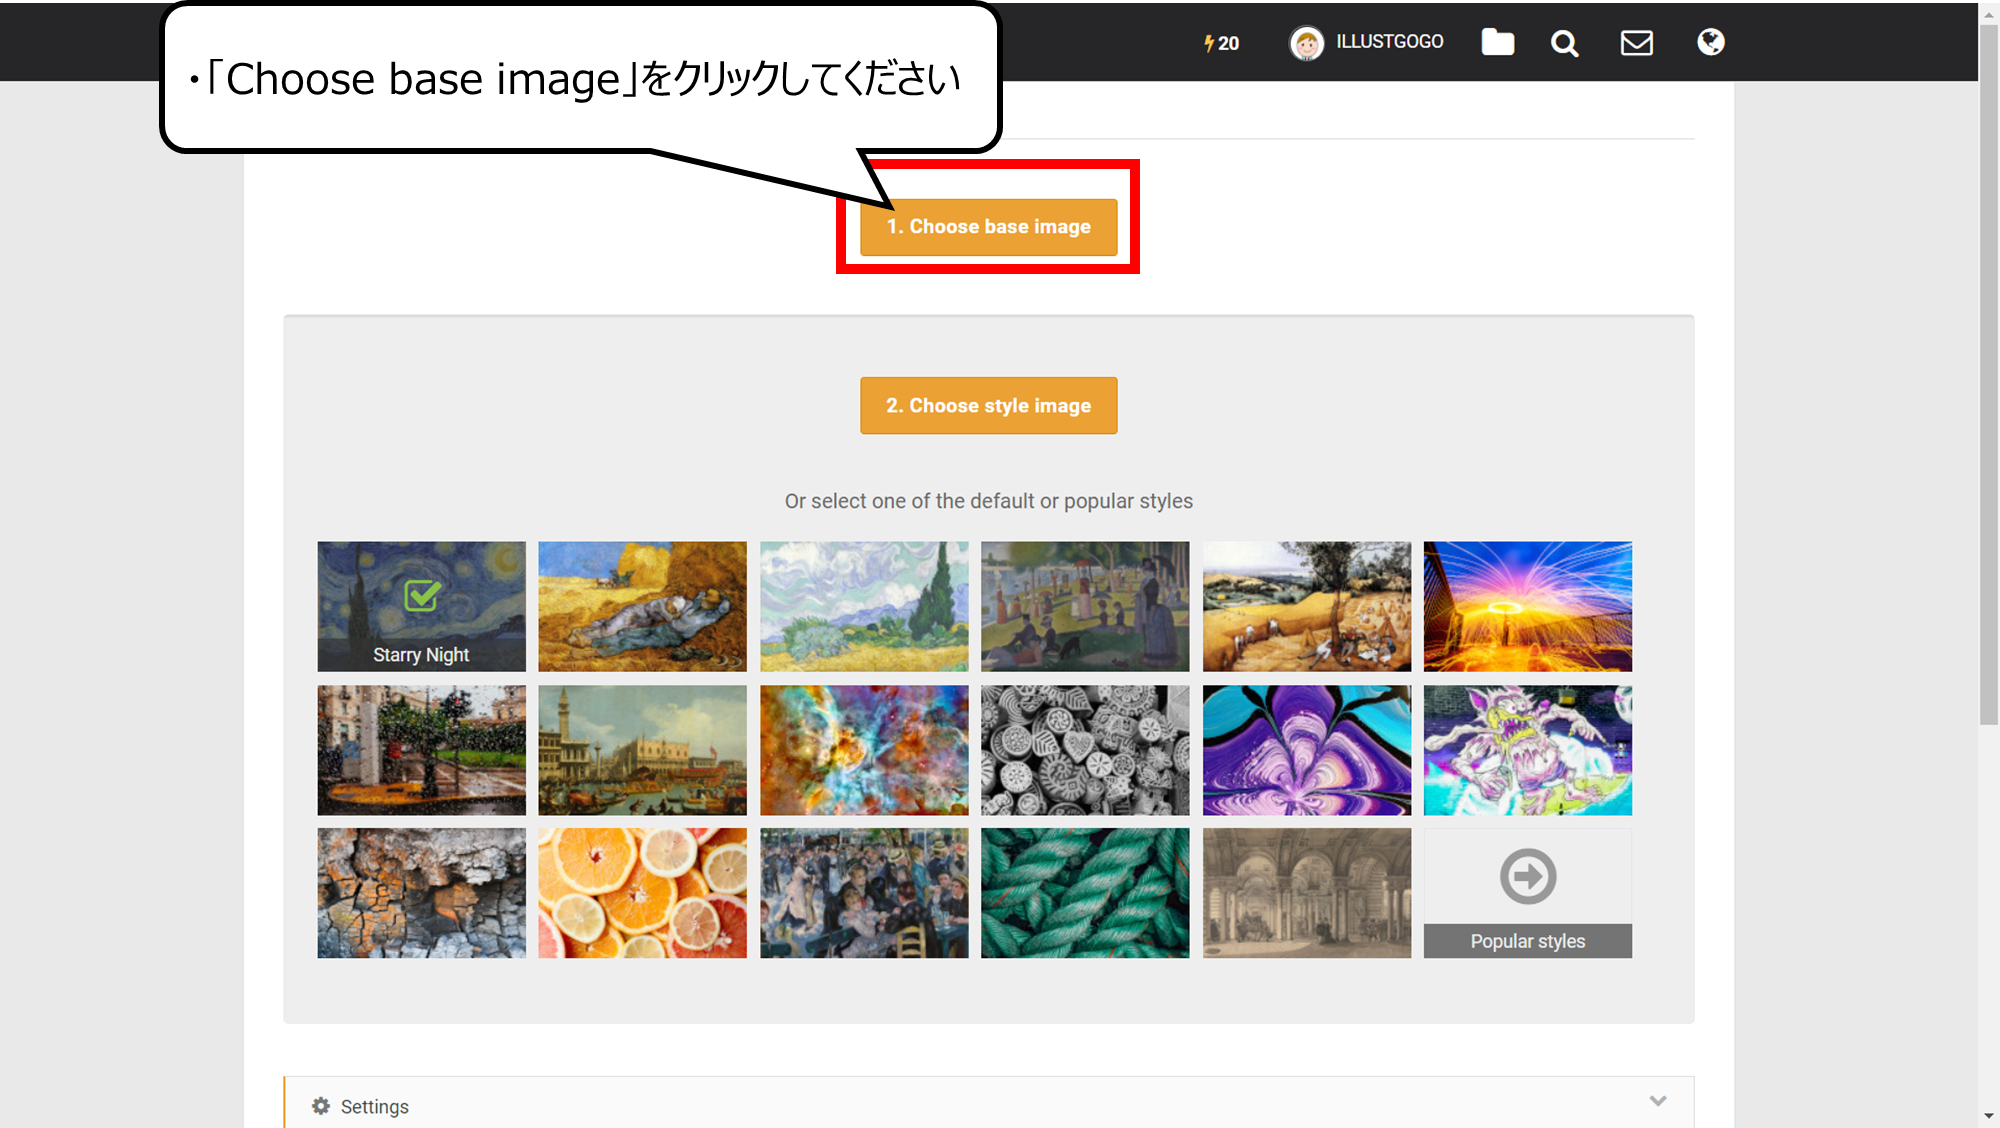Image resolution: width=2000 pixels, height=1128 pixels.
Task: Select the Bruegel harvesters wheat style
Action: pos(1307,607)
